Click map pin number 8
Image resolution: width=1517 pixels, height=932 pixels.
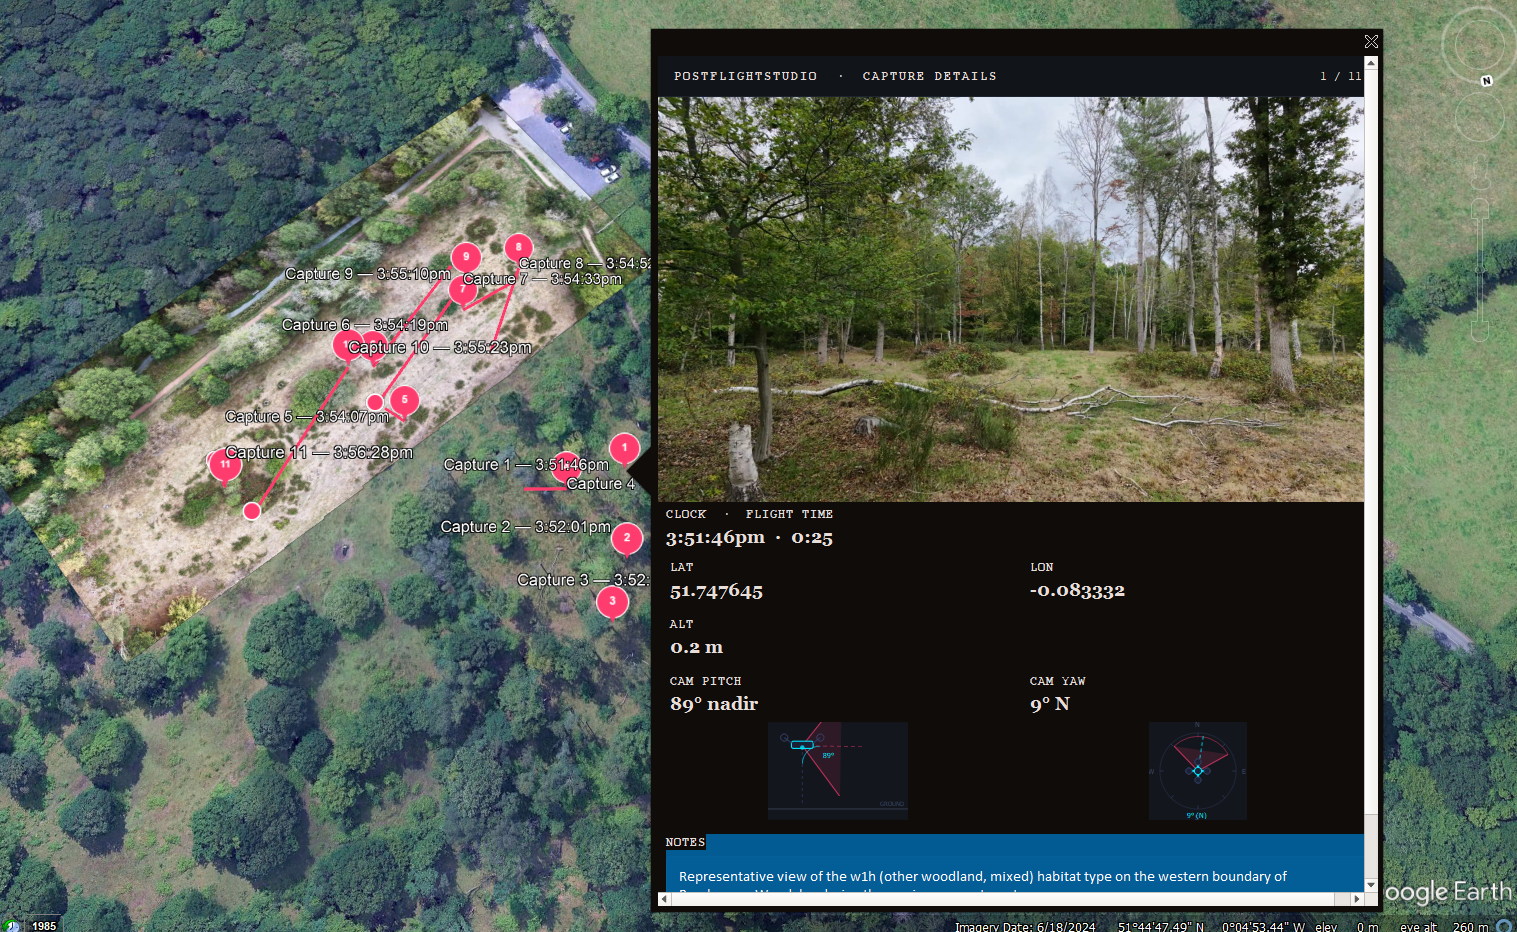coord(518,247)
